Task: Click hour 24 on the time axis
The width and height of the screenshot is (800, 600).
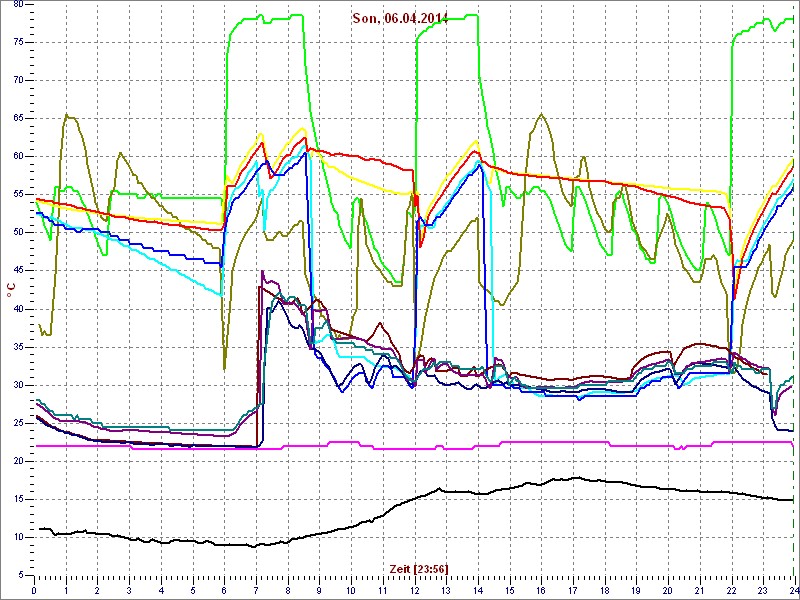Action: (793, 588)
